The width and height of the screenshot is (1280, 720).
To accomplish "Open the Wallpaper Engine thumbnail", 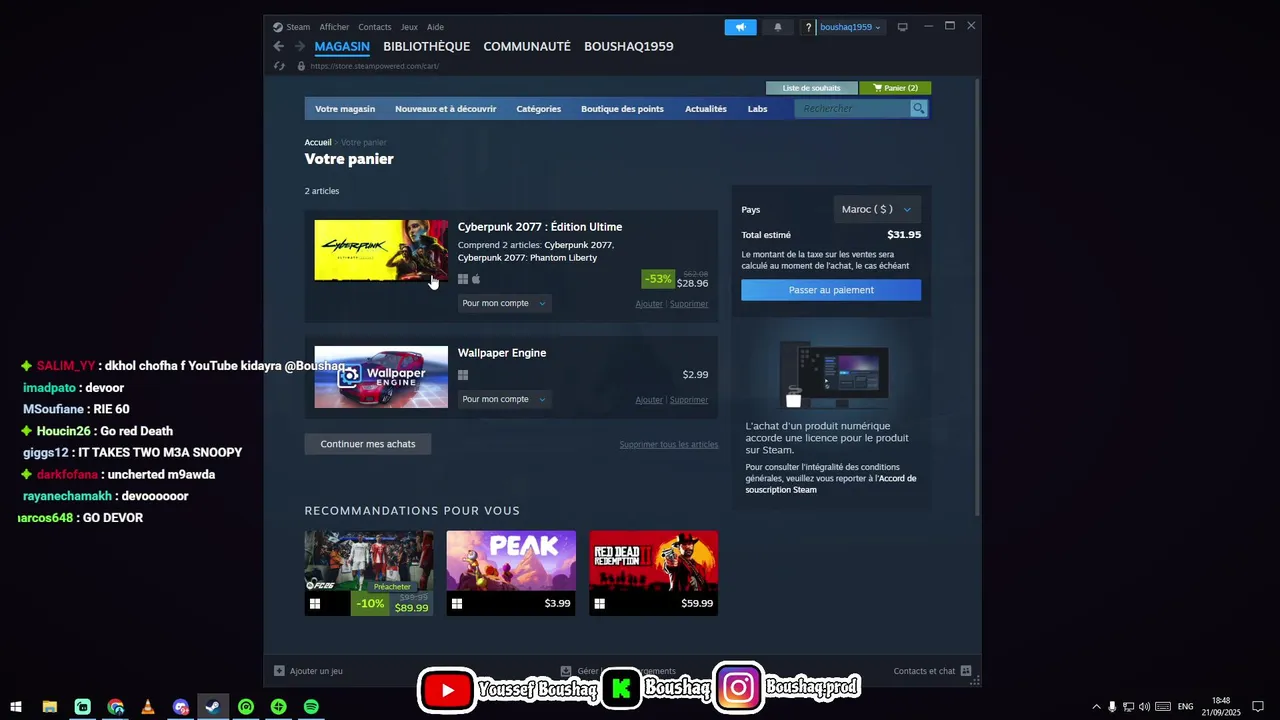I will click(381, 377).
